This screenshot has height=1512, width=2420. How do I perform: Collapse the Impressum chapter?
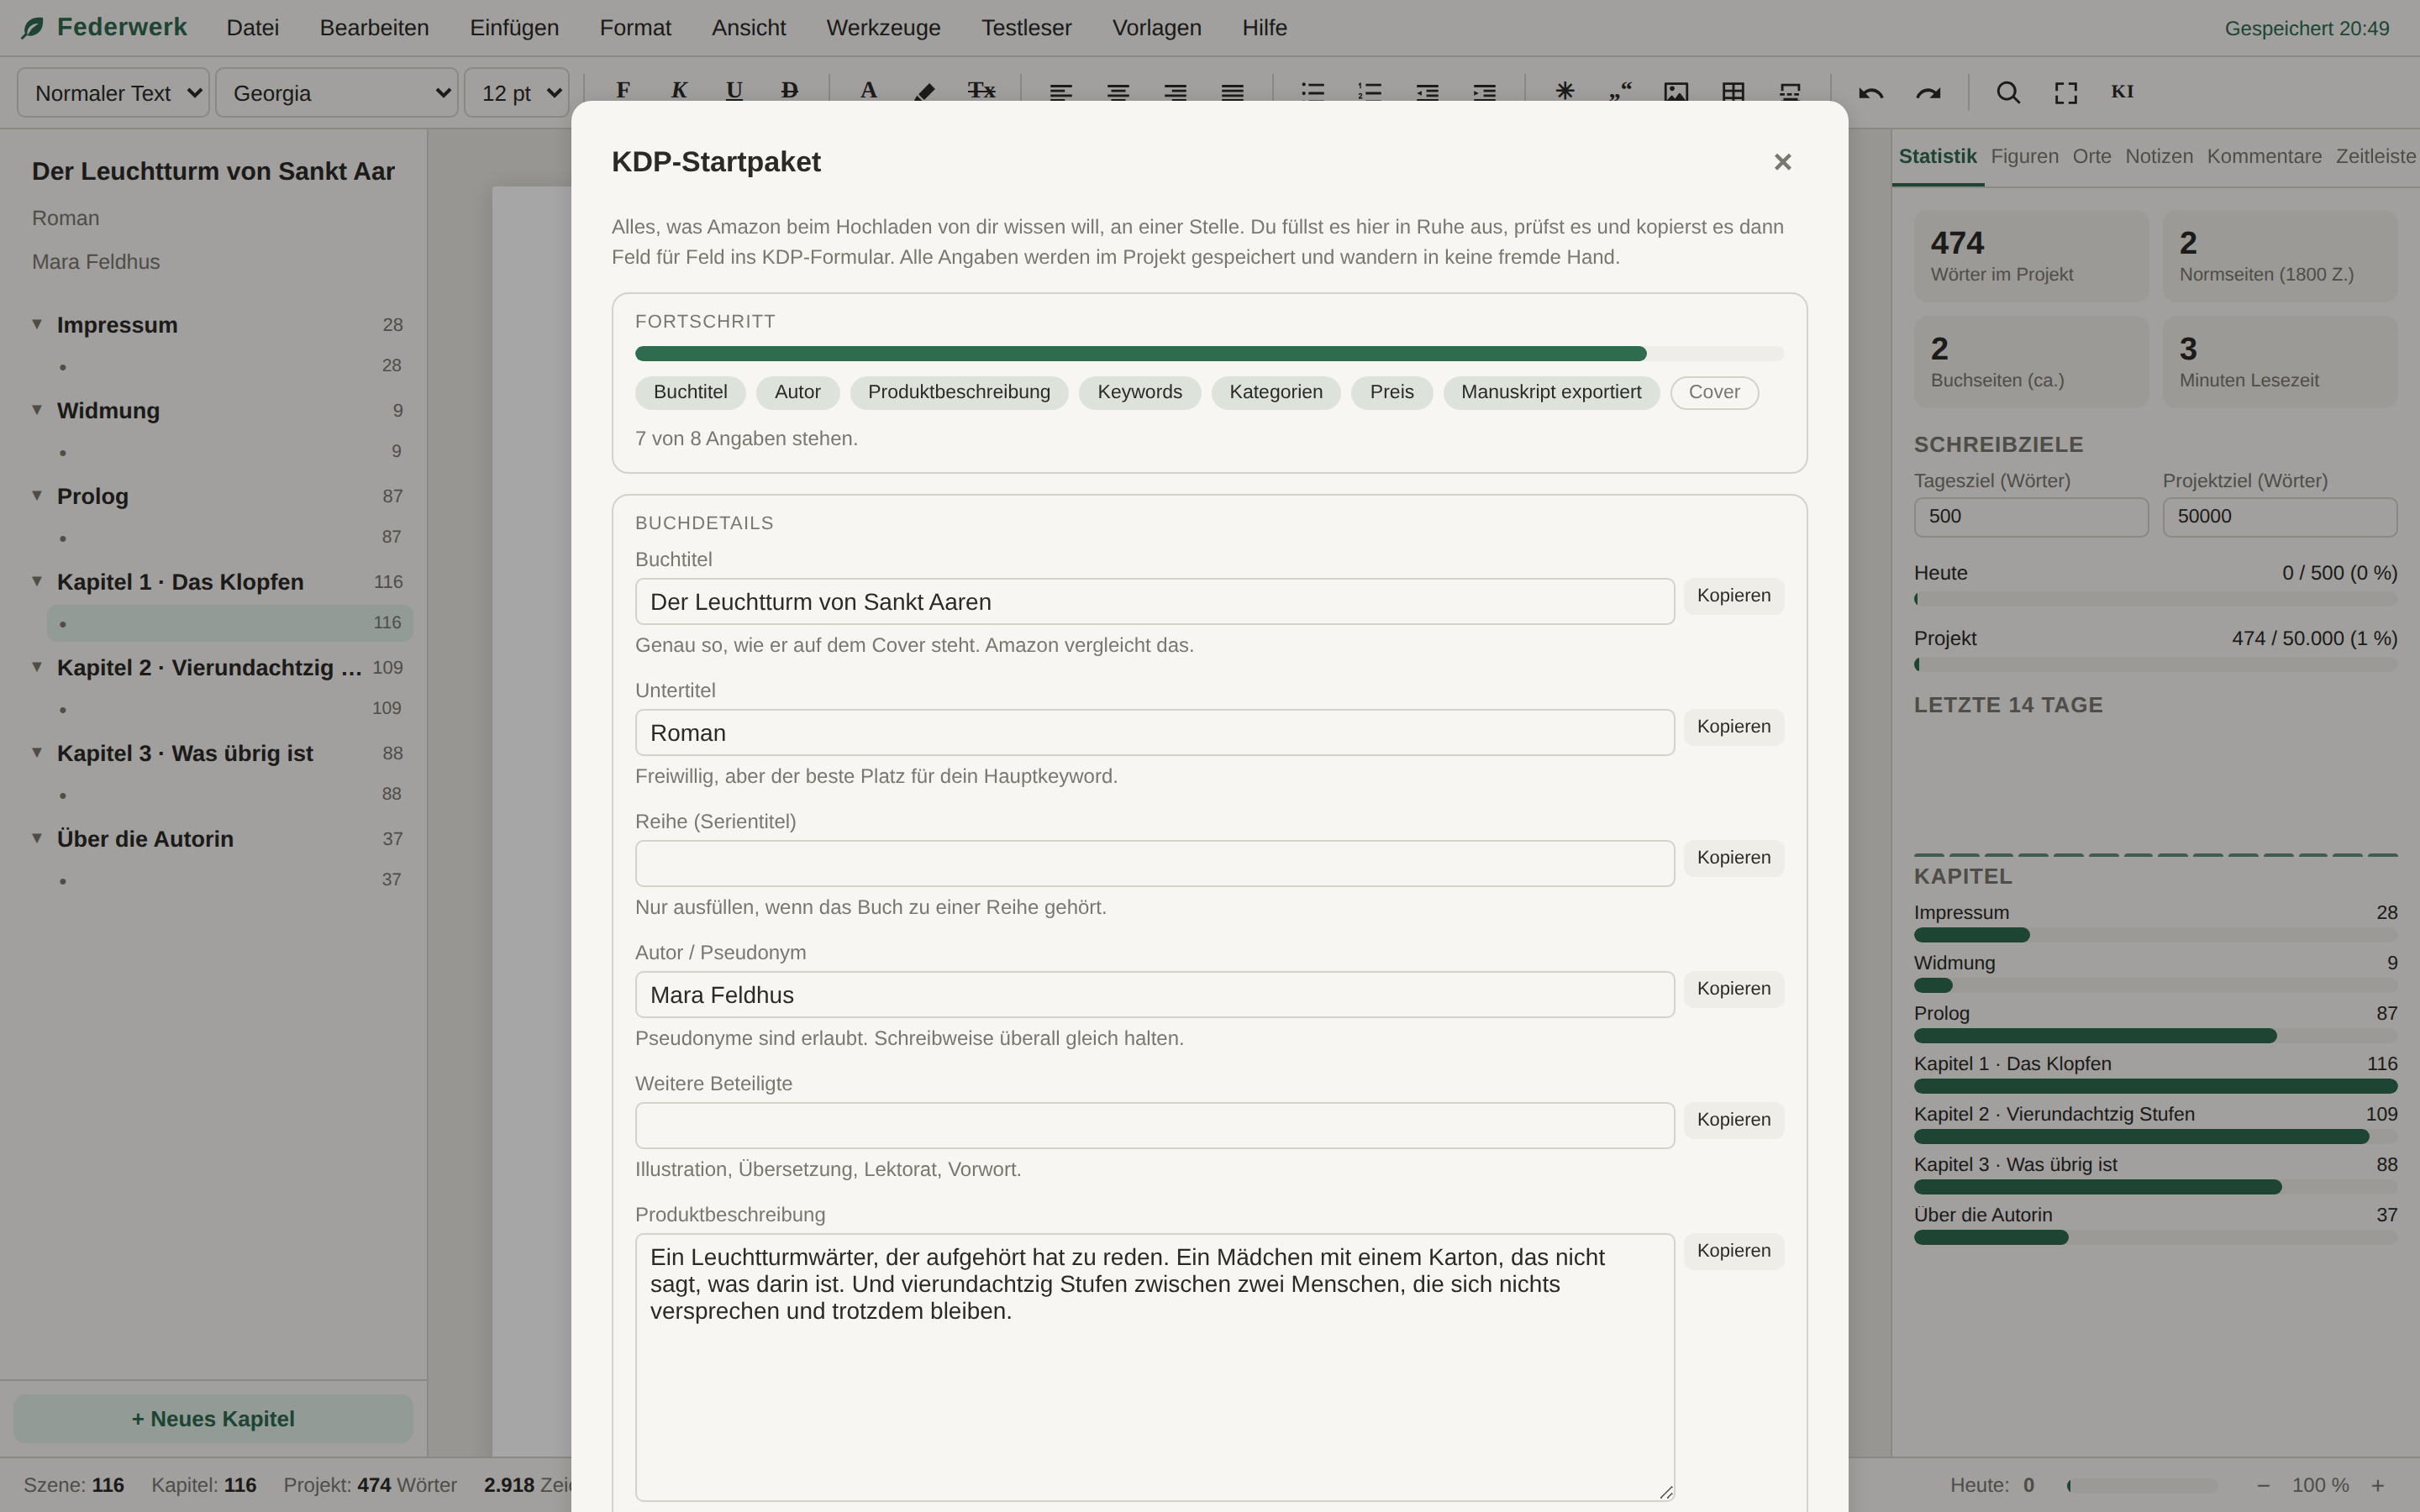37,324
